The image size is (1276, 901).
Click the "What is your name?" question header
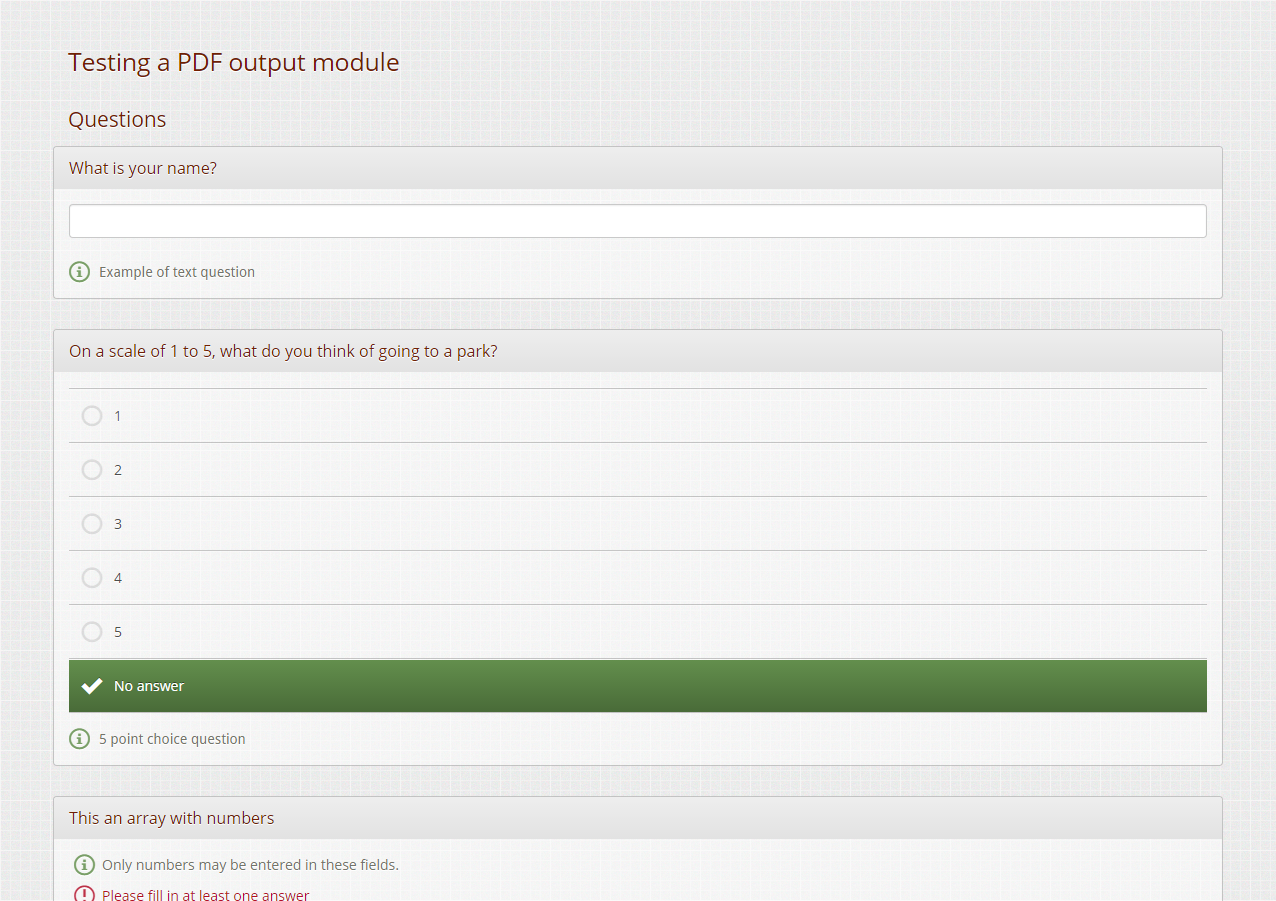[x=143, y=168]
